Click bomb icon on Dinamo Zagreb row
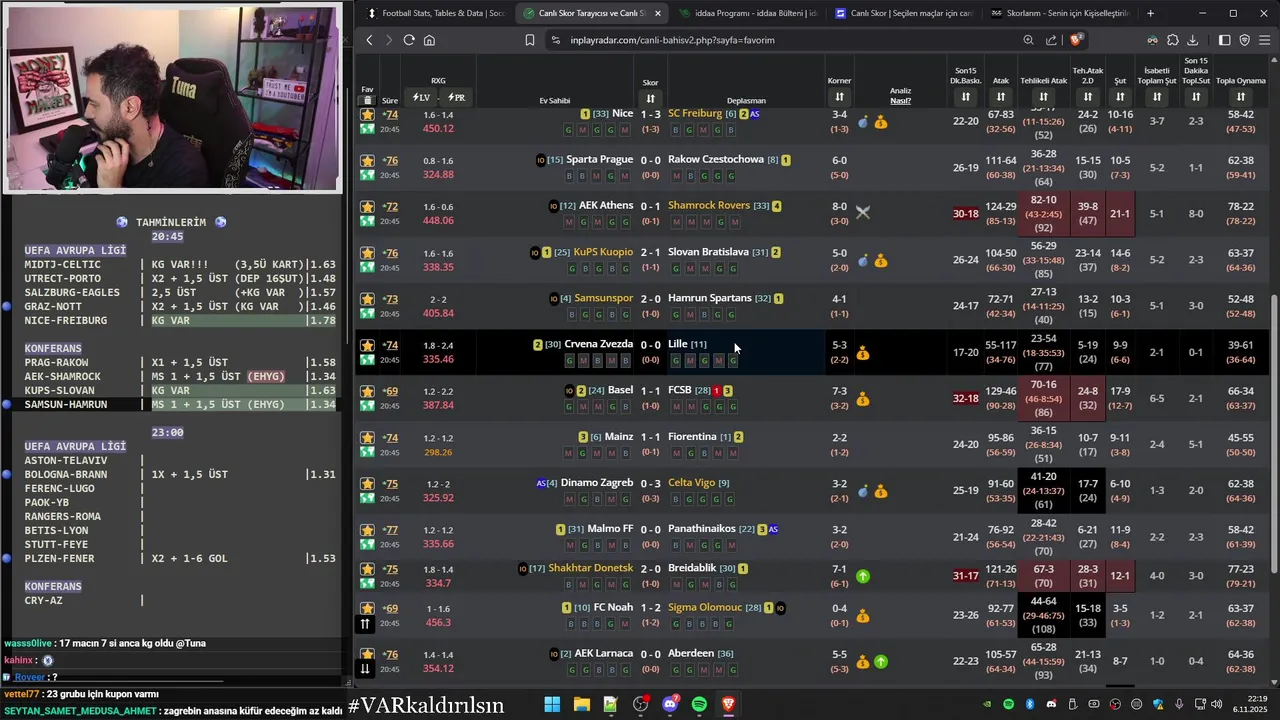The image size is (1280, 720). pos(863,492)
